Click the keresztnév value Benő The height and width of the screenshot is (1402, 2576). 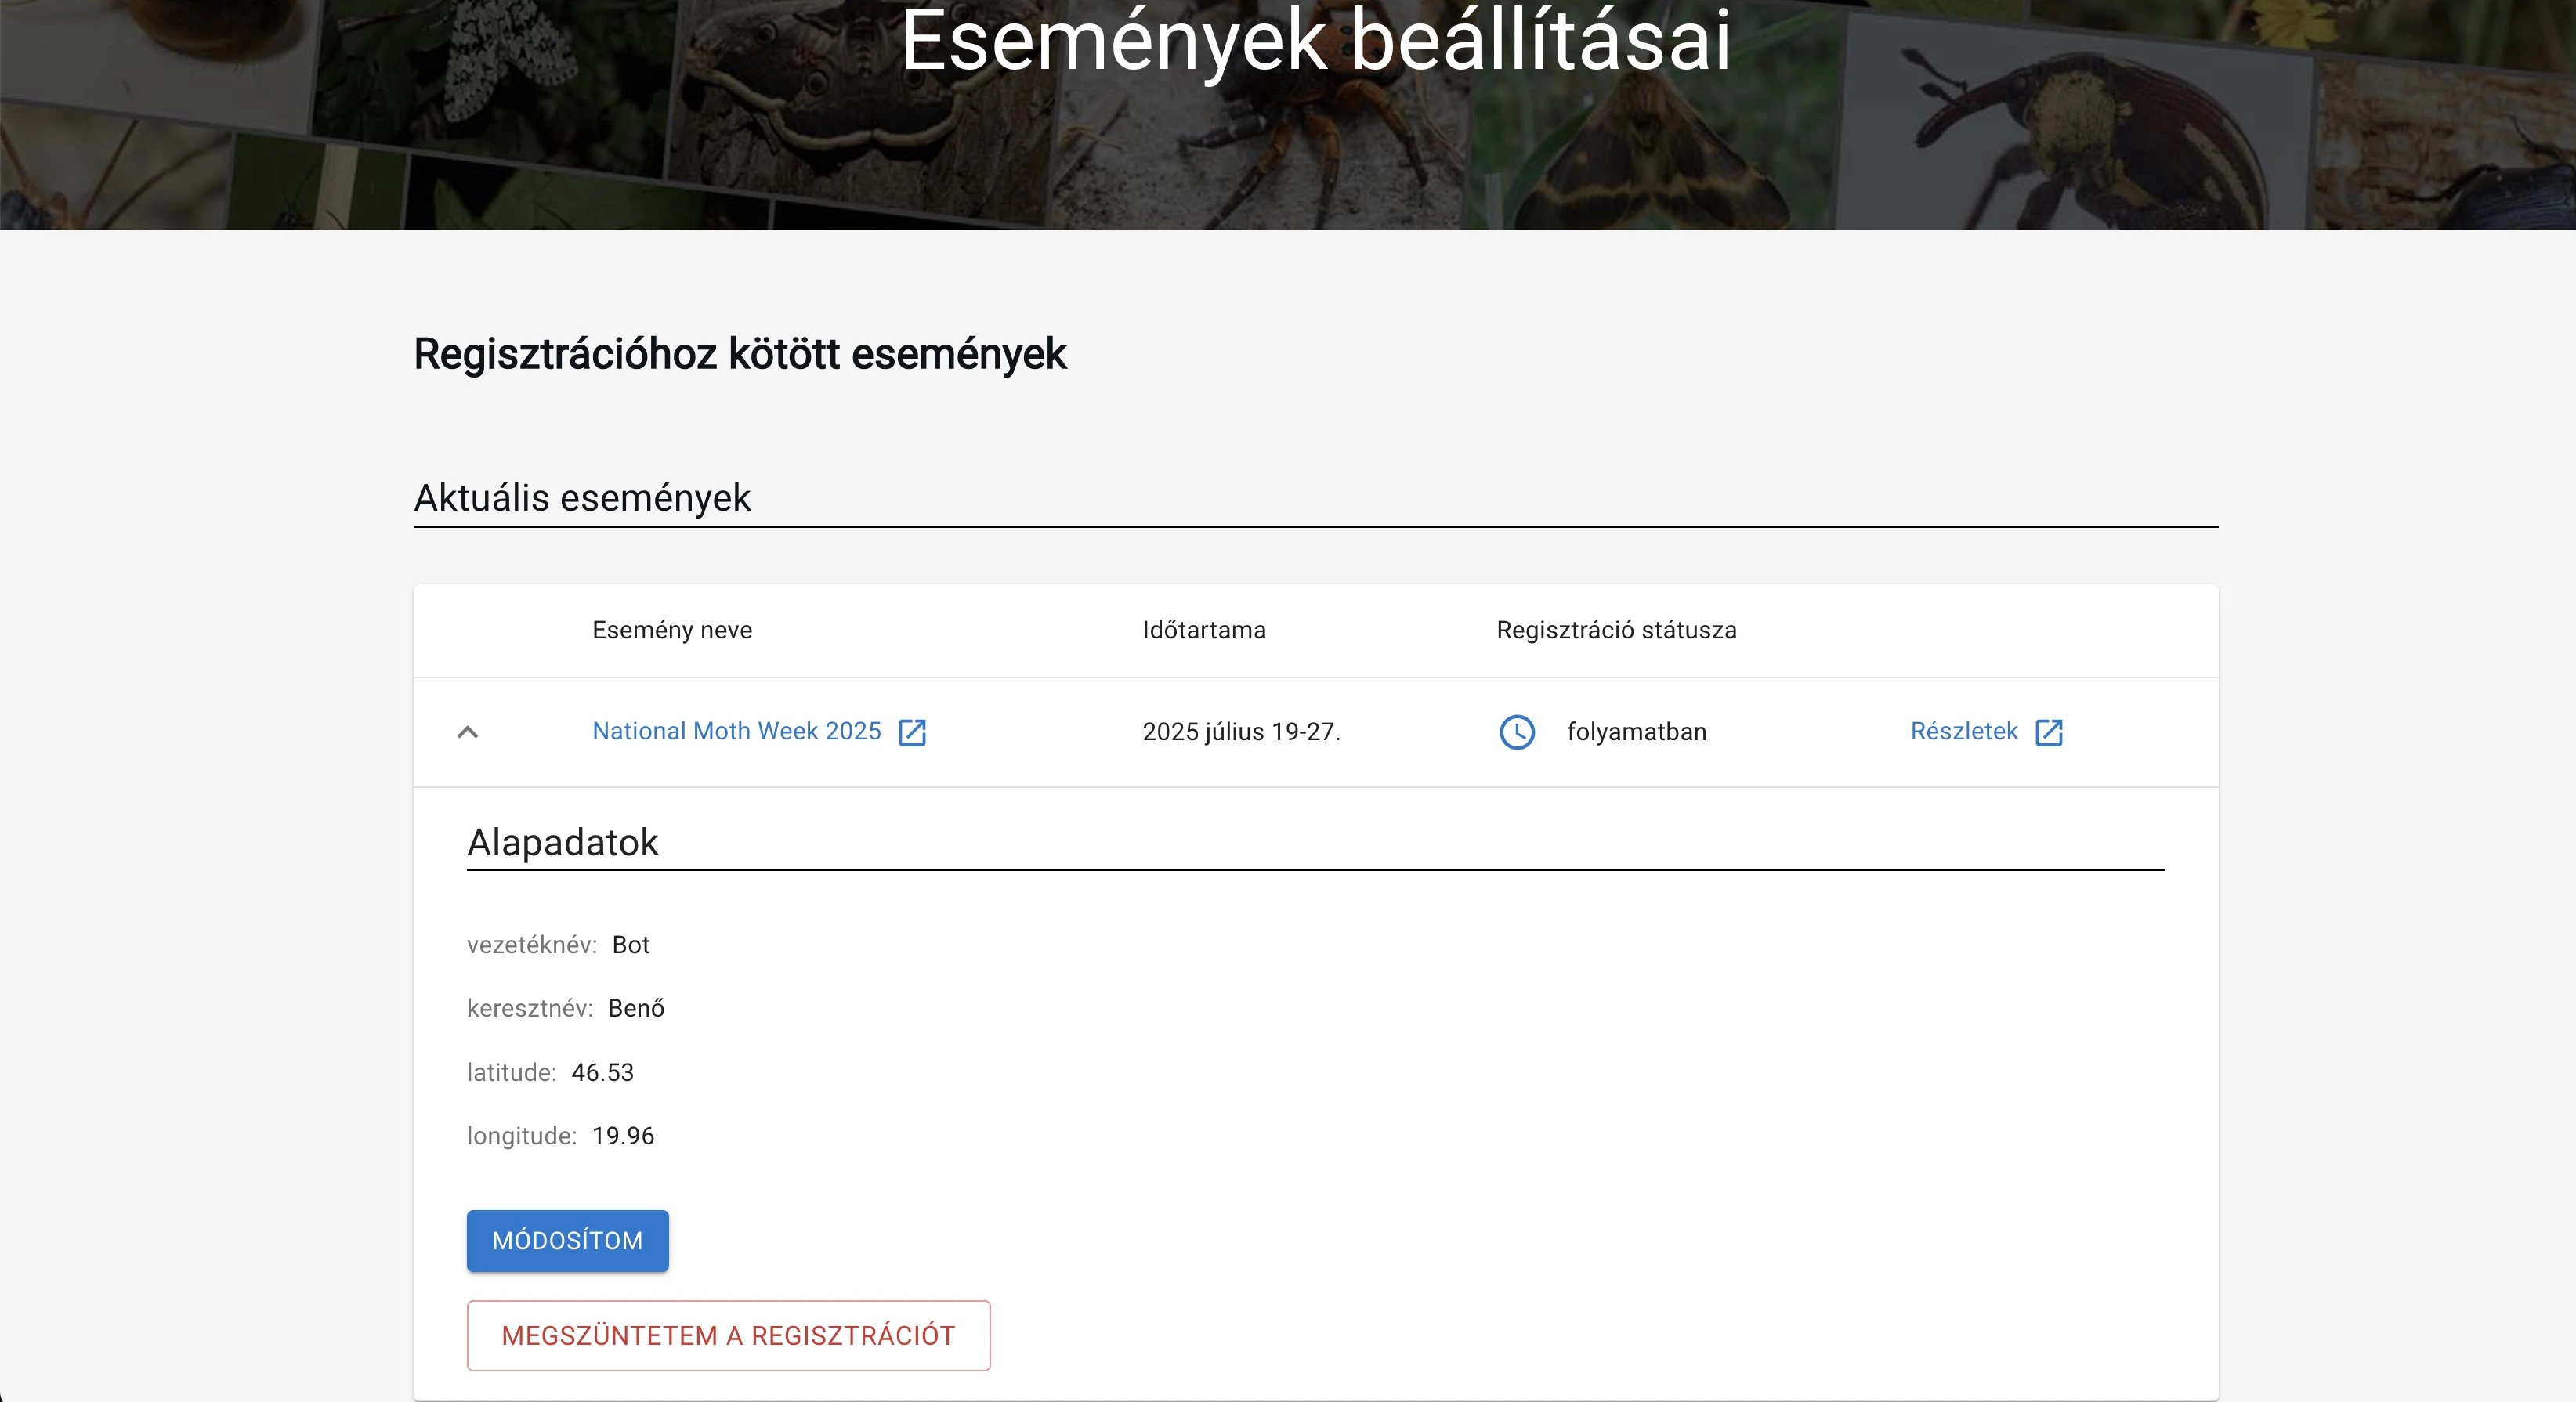[635, 1008]
